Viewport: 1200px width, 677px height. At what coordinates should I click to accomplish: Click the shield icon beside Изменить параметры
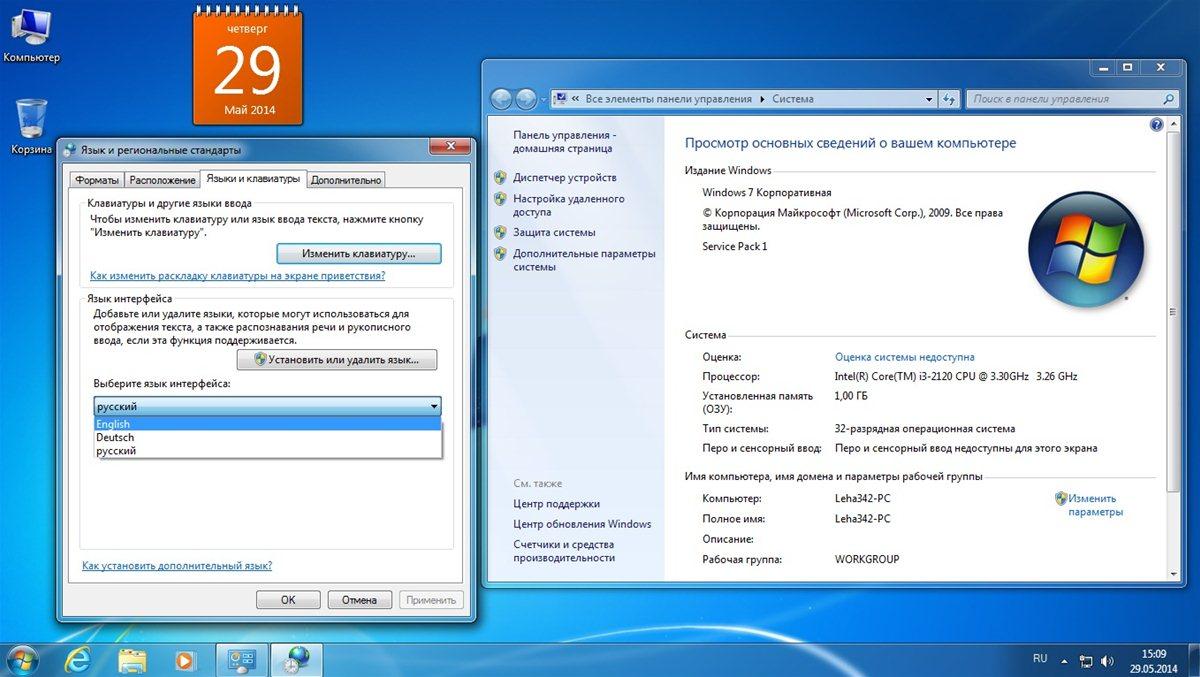point(1061,498)
